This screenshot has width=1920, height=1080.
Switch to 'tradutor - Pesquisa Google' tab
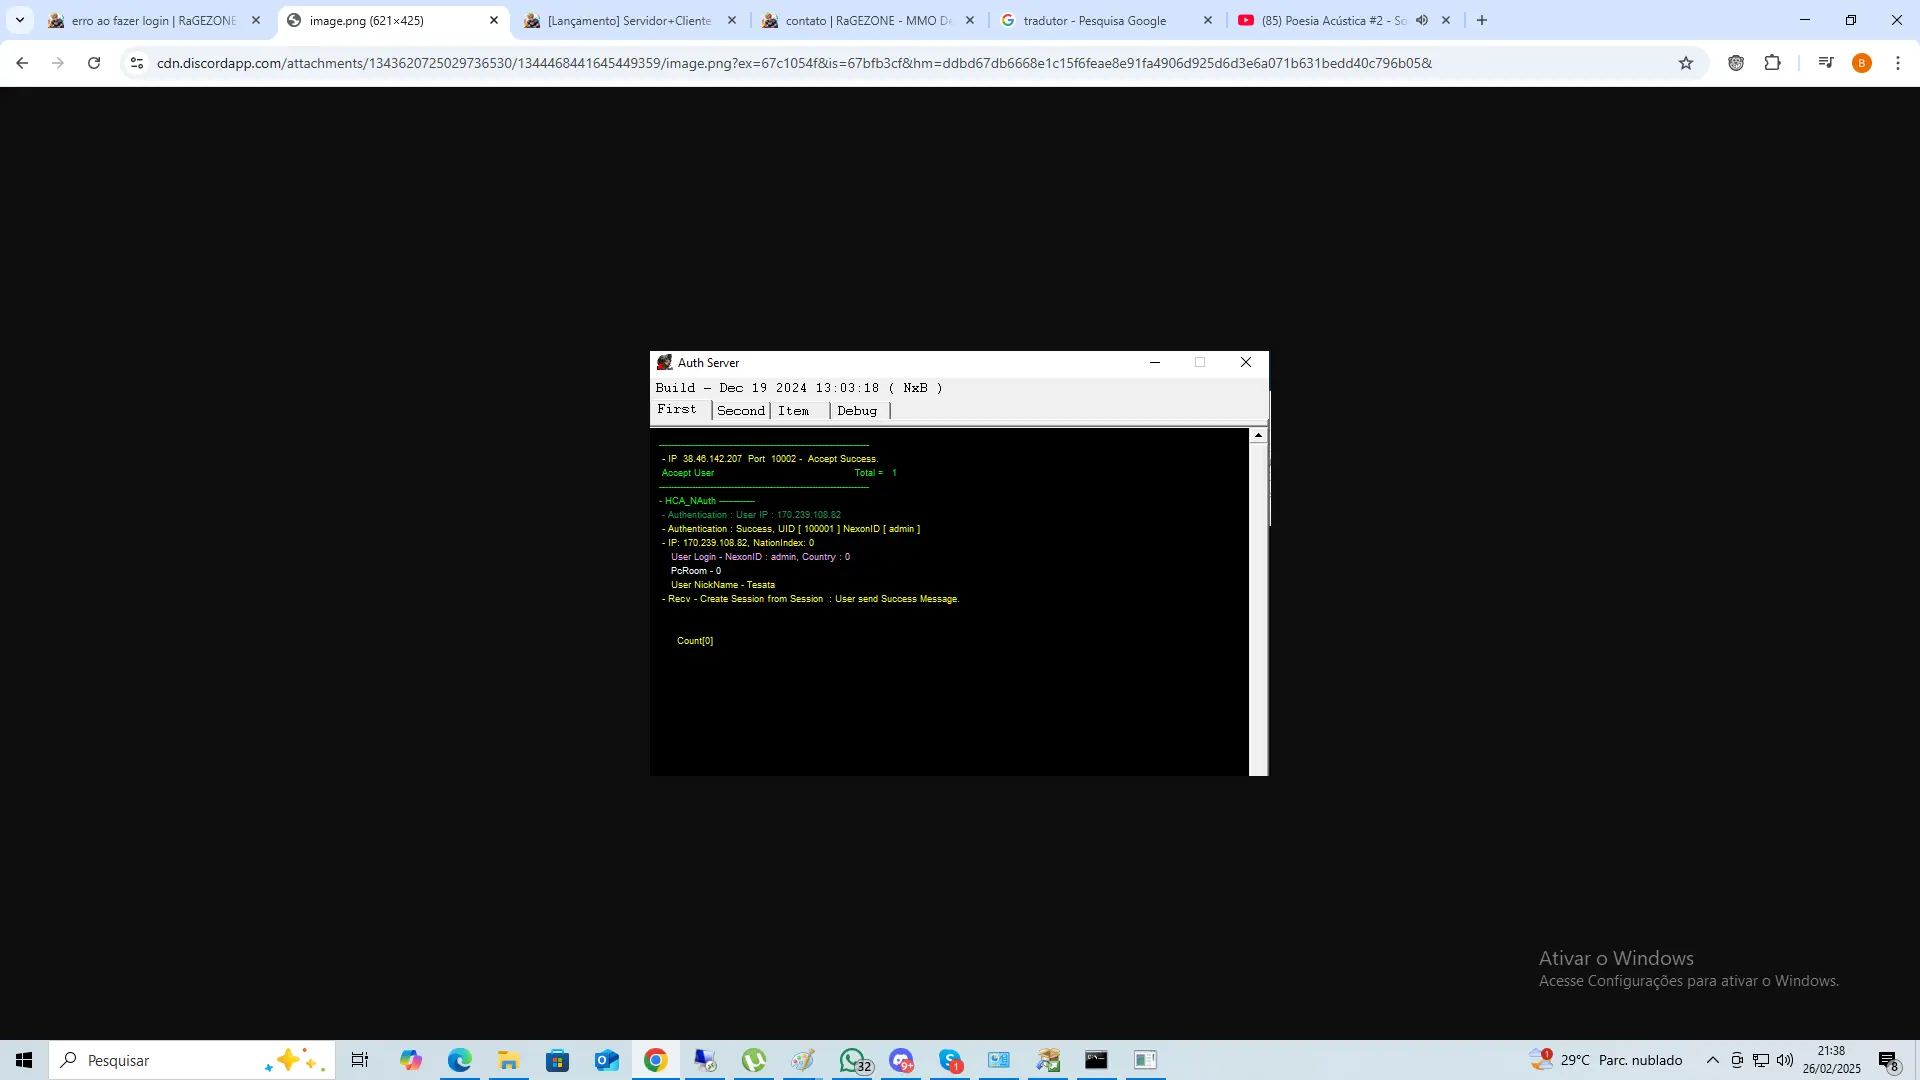pos(1107,20)
